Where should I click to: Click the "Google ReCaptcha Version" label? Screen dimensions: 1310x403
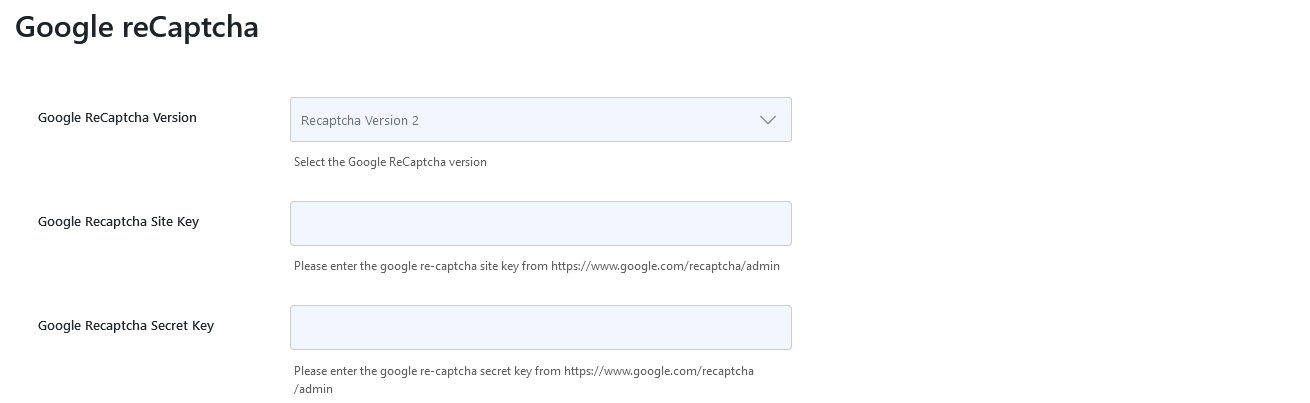[117, 118]
